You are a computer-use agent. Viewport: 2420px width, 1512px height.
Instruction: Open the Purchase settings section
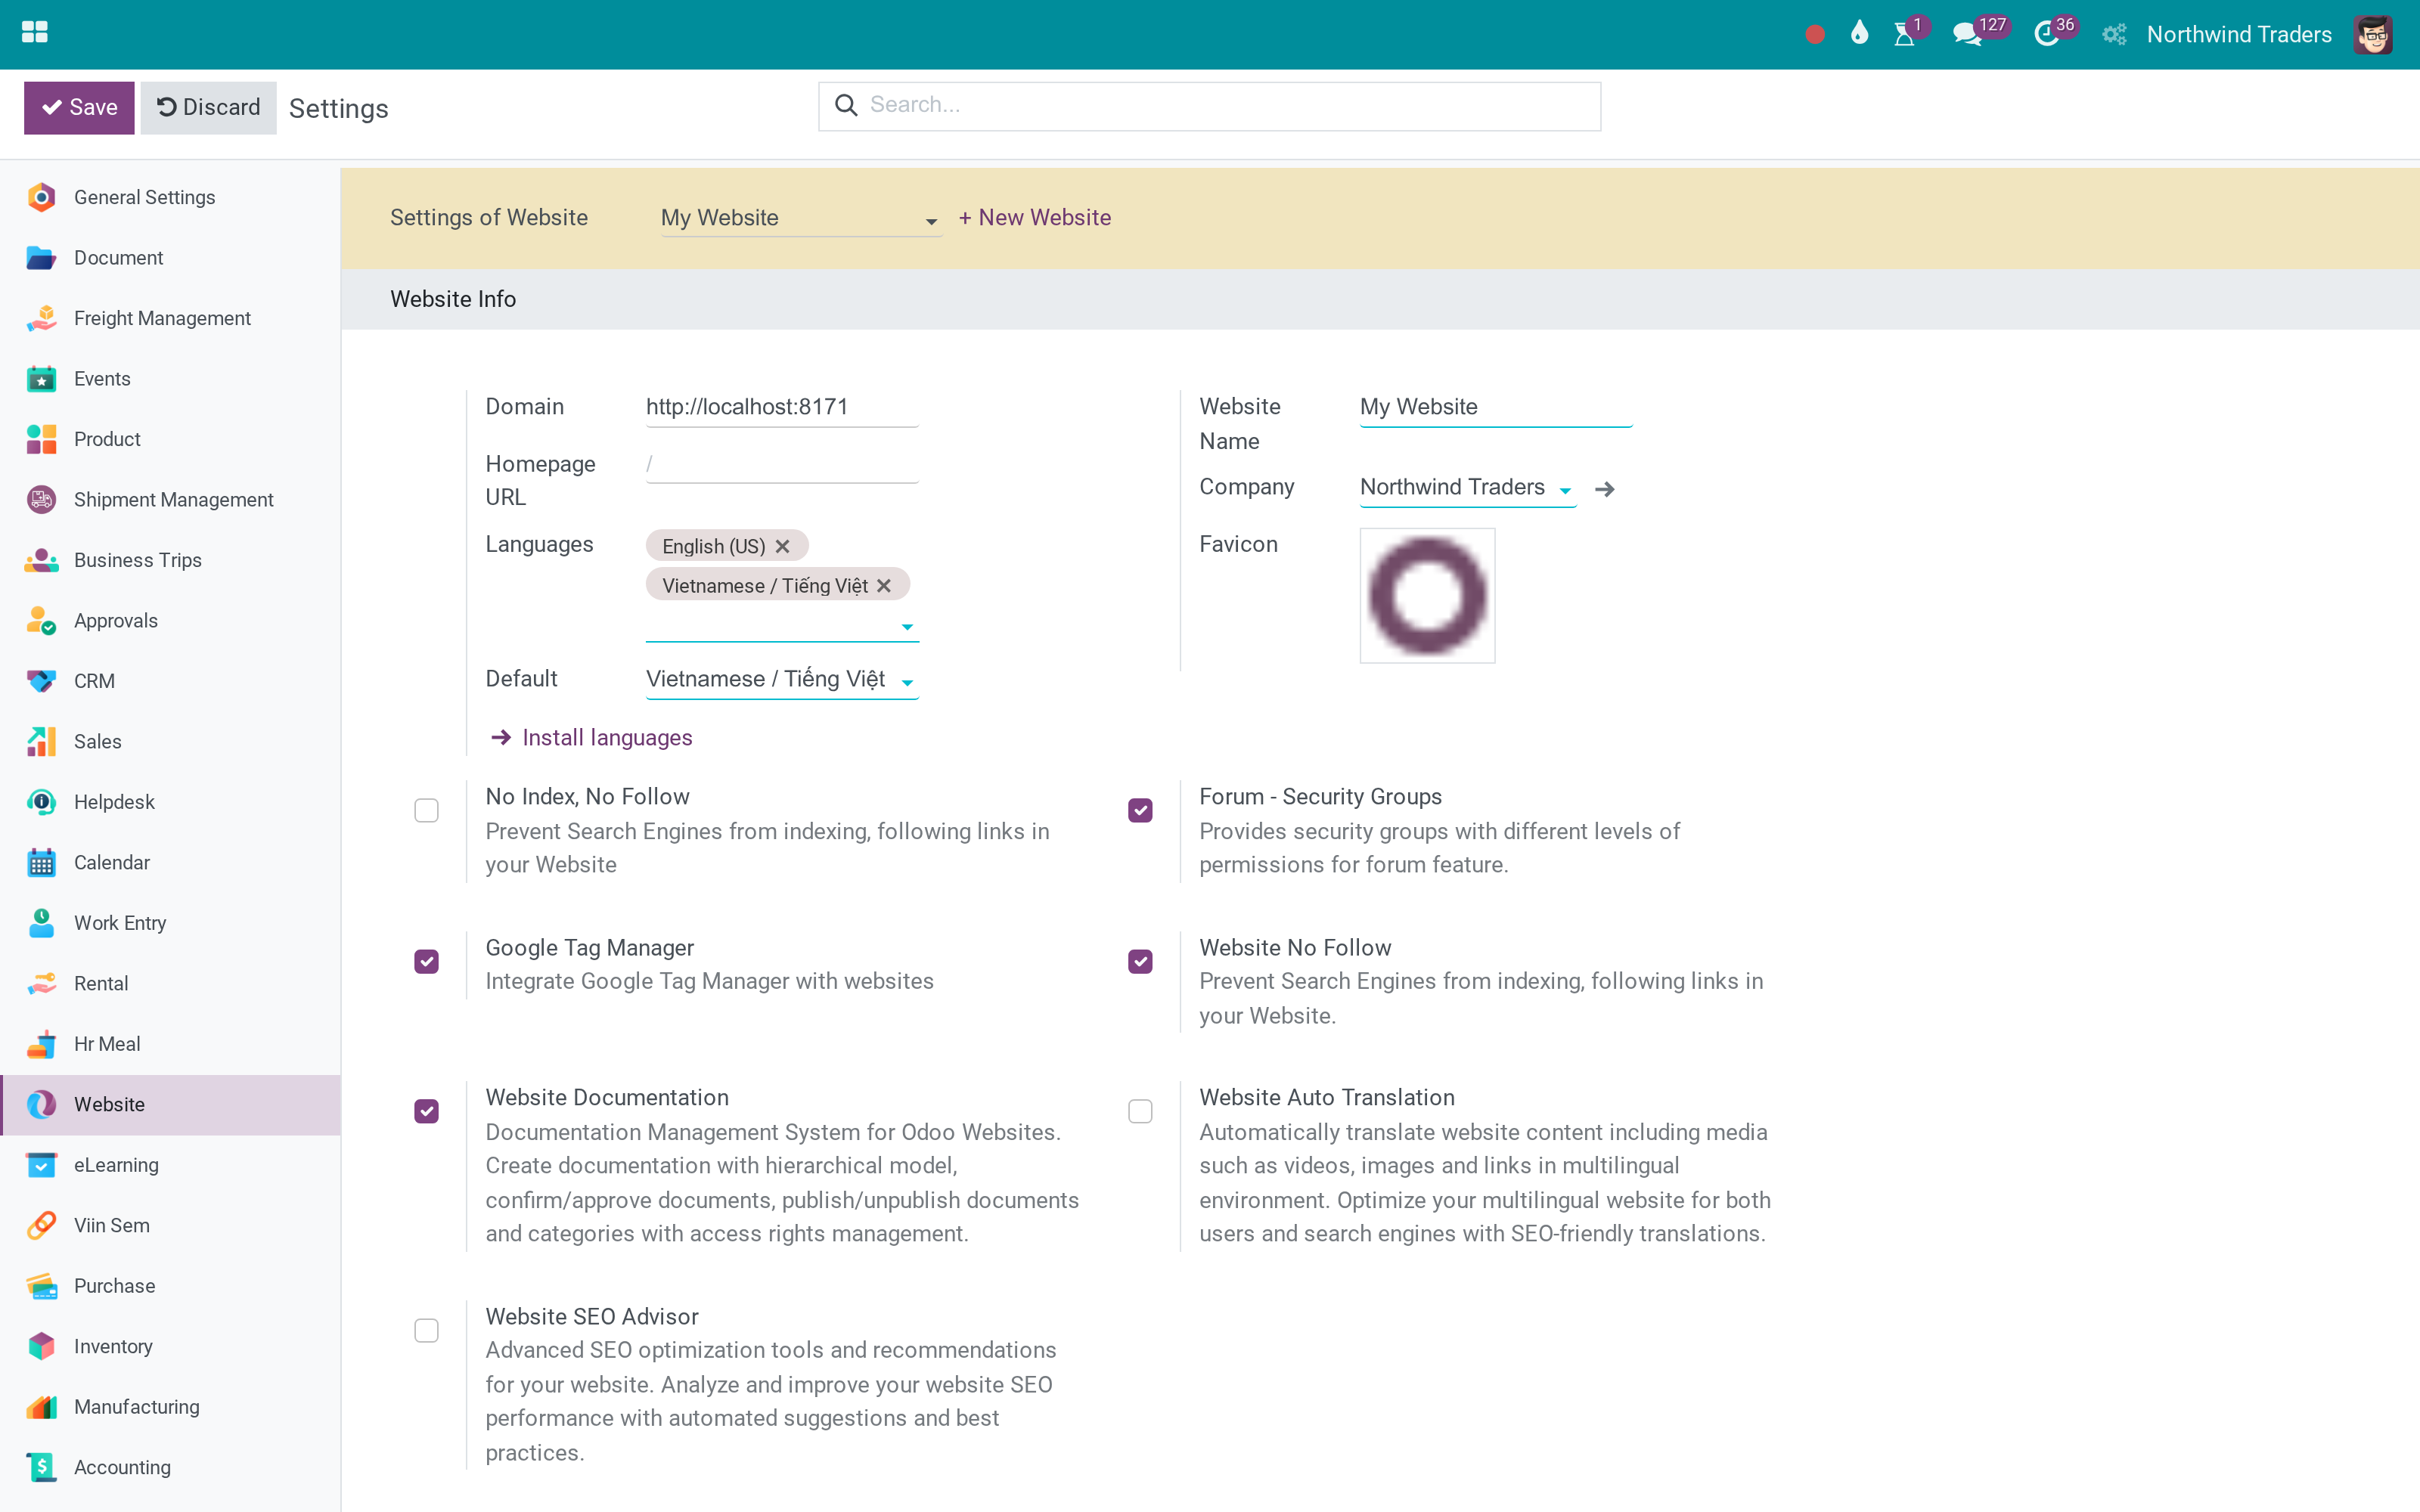tap(170, 1286)
